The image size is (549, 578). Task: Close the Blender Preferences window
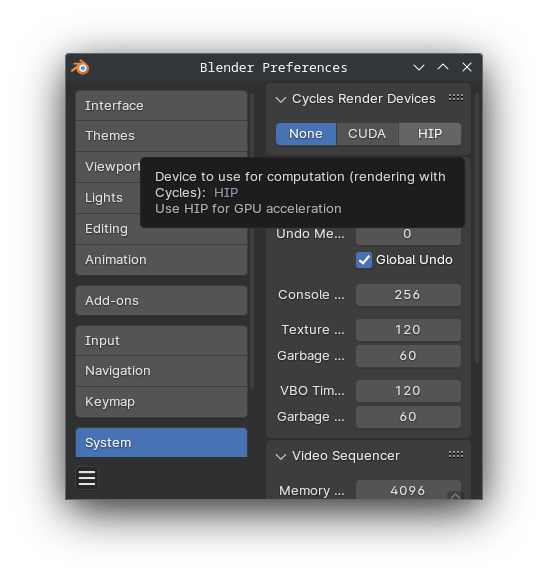point(467,67)
